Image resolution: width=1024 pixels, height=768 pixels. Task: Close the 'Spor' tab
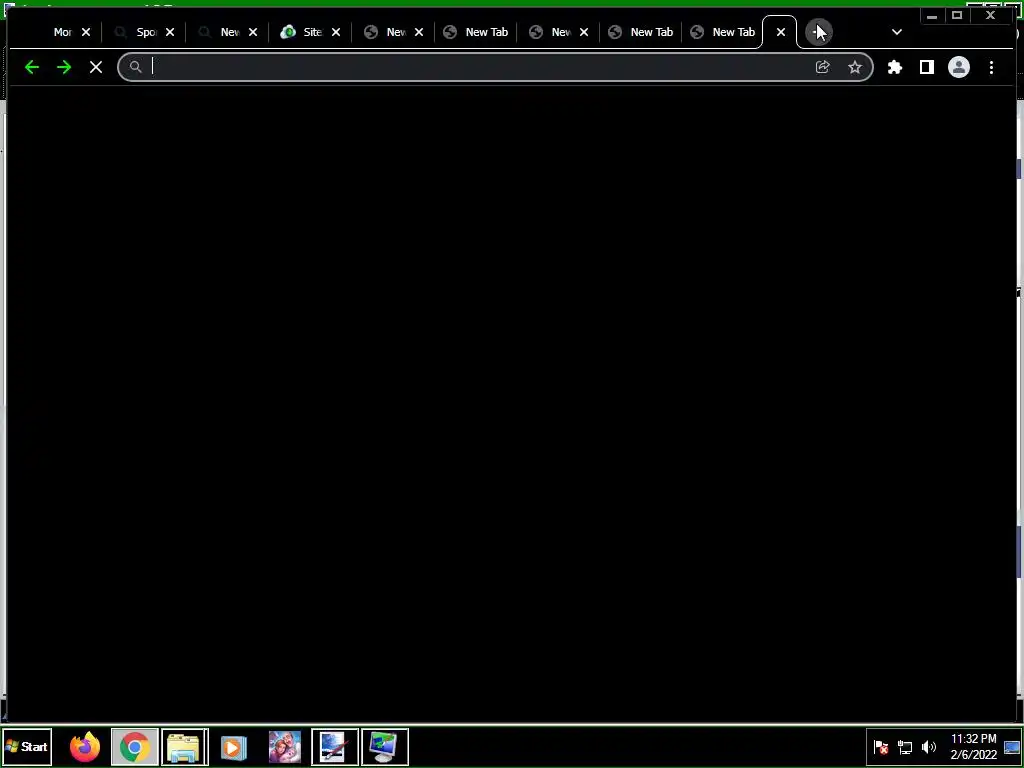coord(170,32)
